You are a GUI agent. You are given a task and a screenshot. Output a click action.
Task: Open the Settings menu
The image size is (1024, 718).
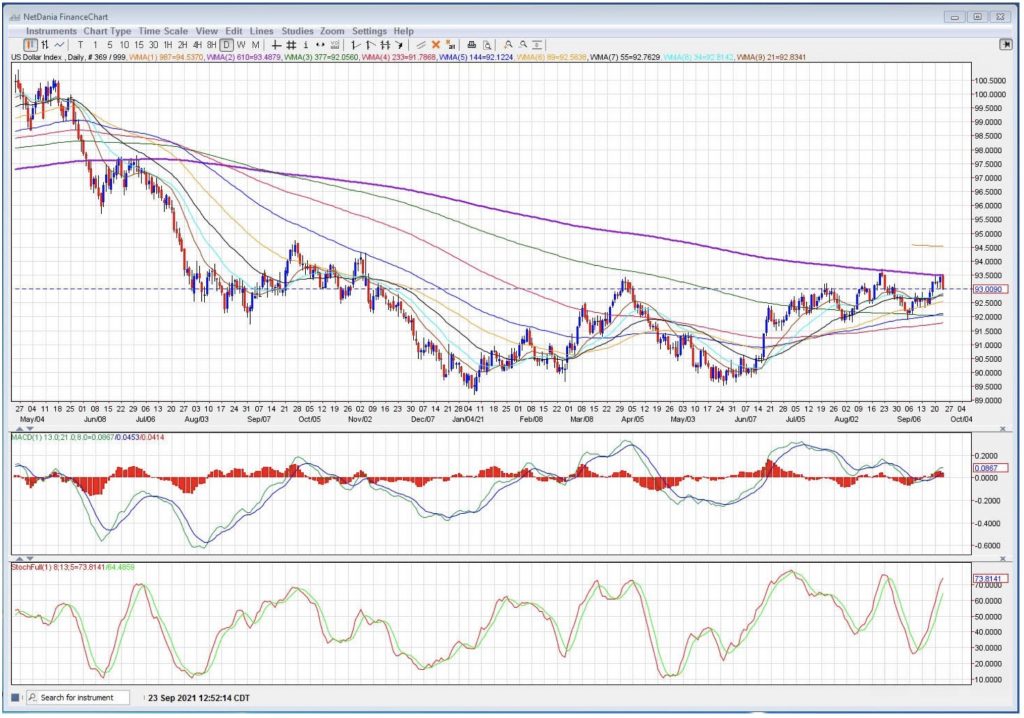[369, 31]
